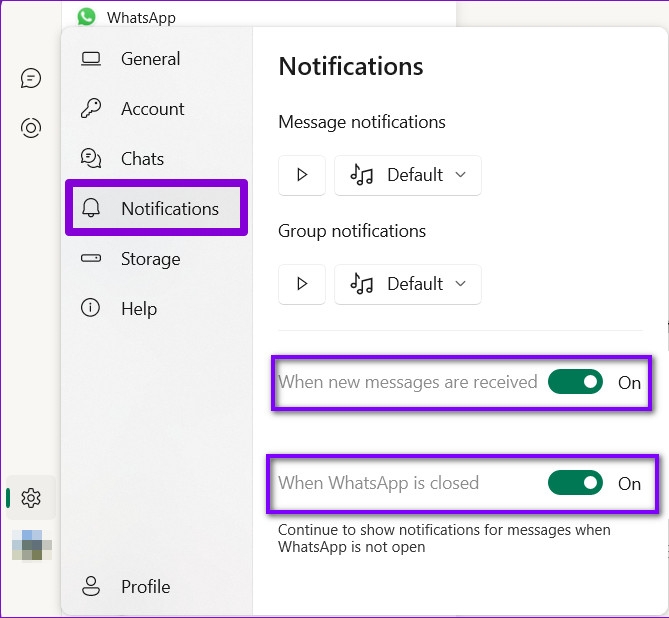Open General settings section
This screenshot has height=618, width=669.
(x=157, y=59)
